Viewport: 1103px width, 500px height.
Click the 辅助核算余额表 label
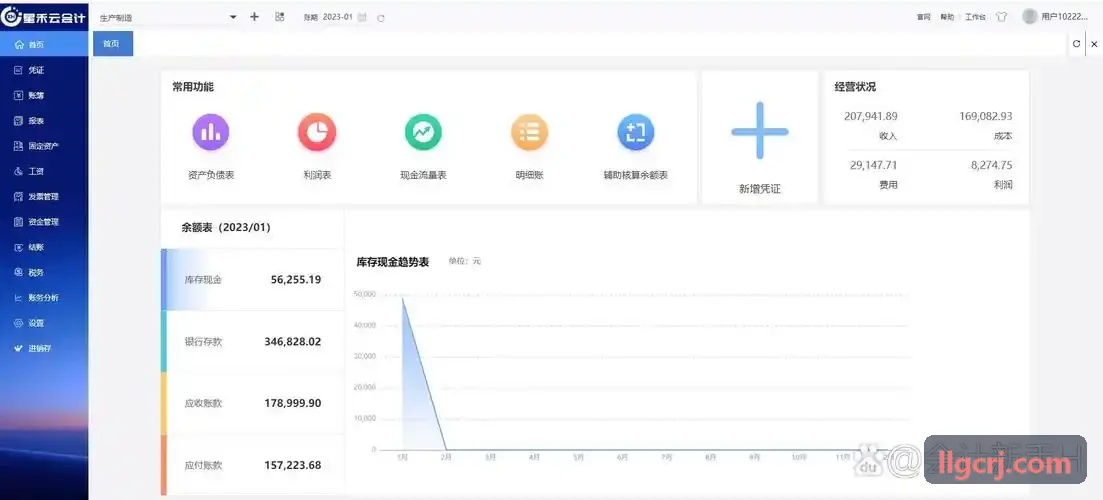click(635, 175)
